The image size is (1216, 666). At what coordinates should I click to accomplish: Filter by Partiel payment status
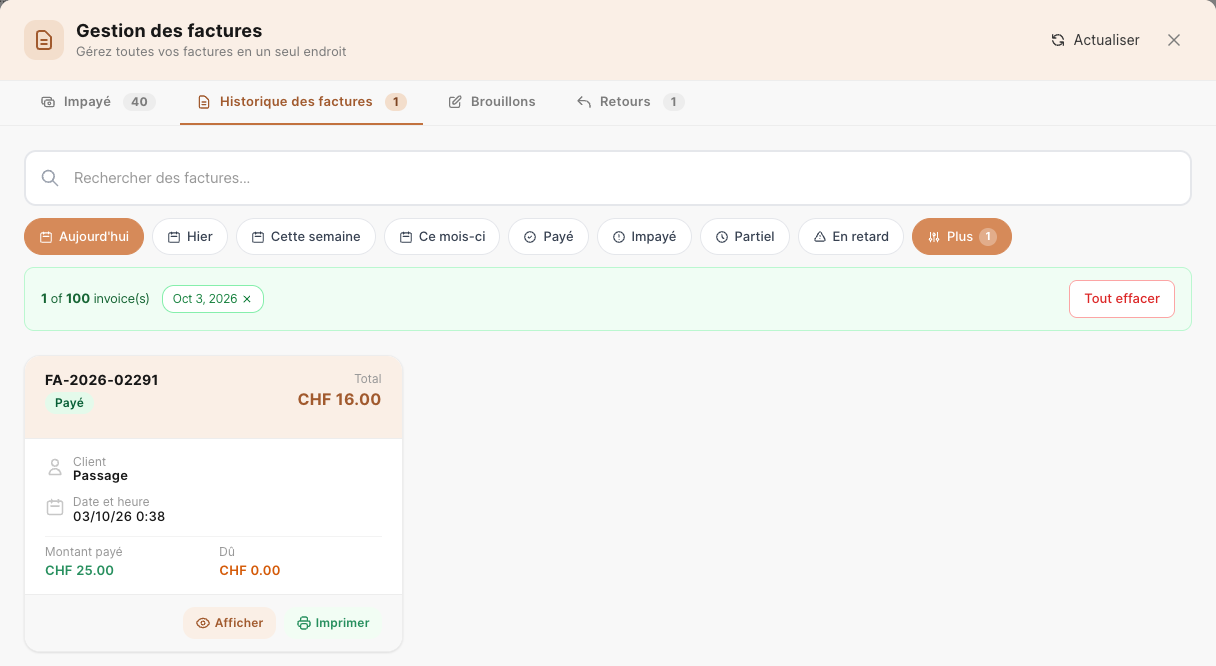click(745, 237)
